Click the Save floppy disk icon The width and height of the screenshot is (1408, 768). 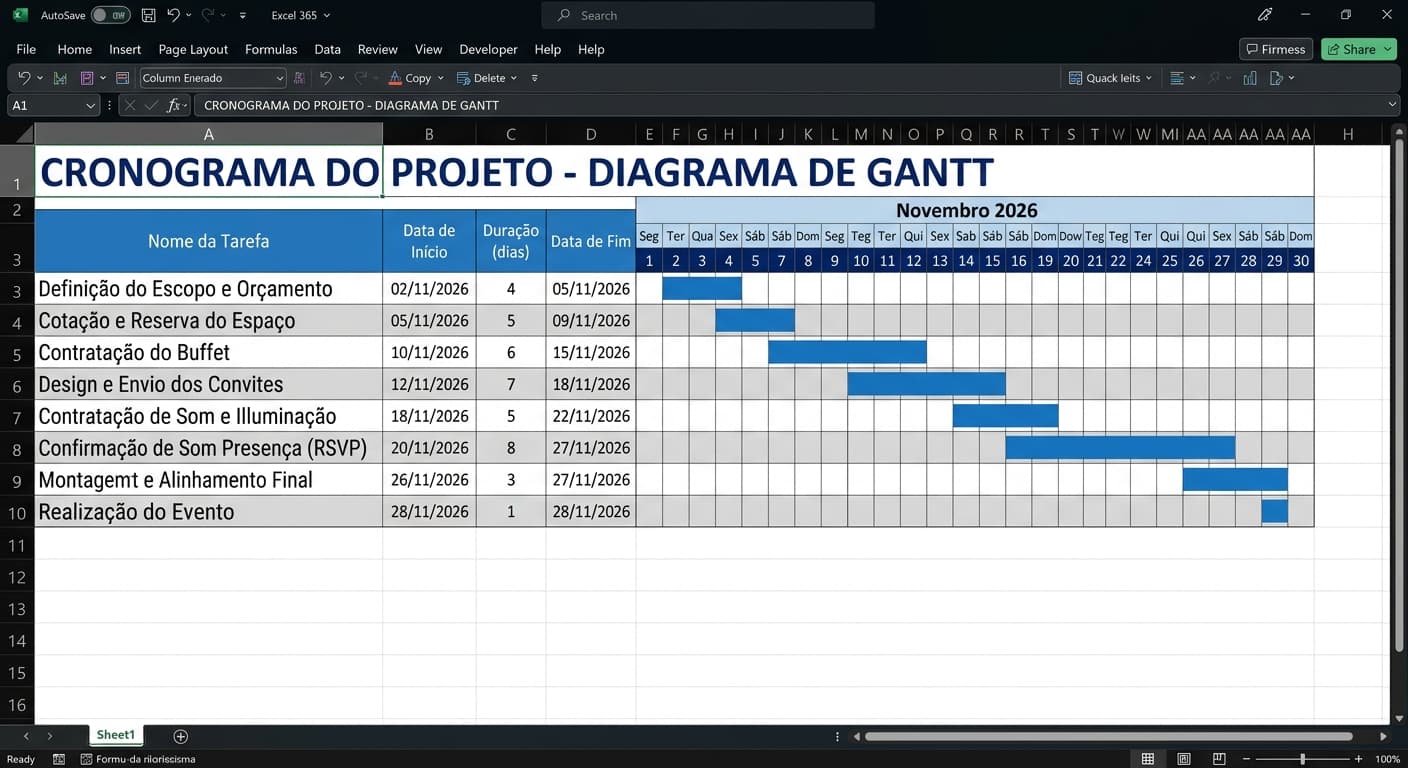(149, 15)
